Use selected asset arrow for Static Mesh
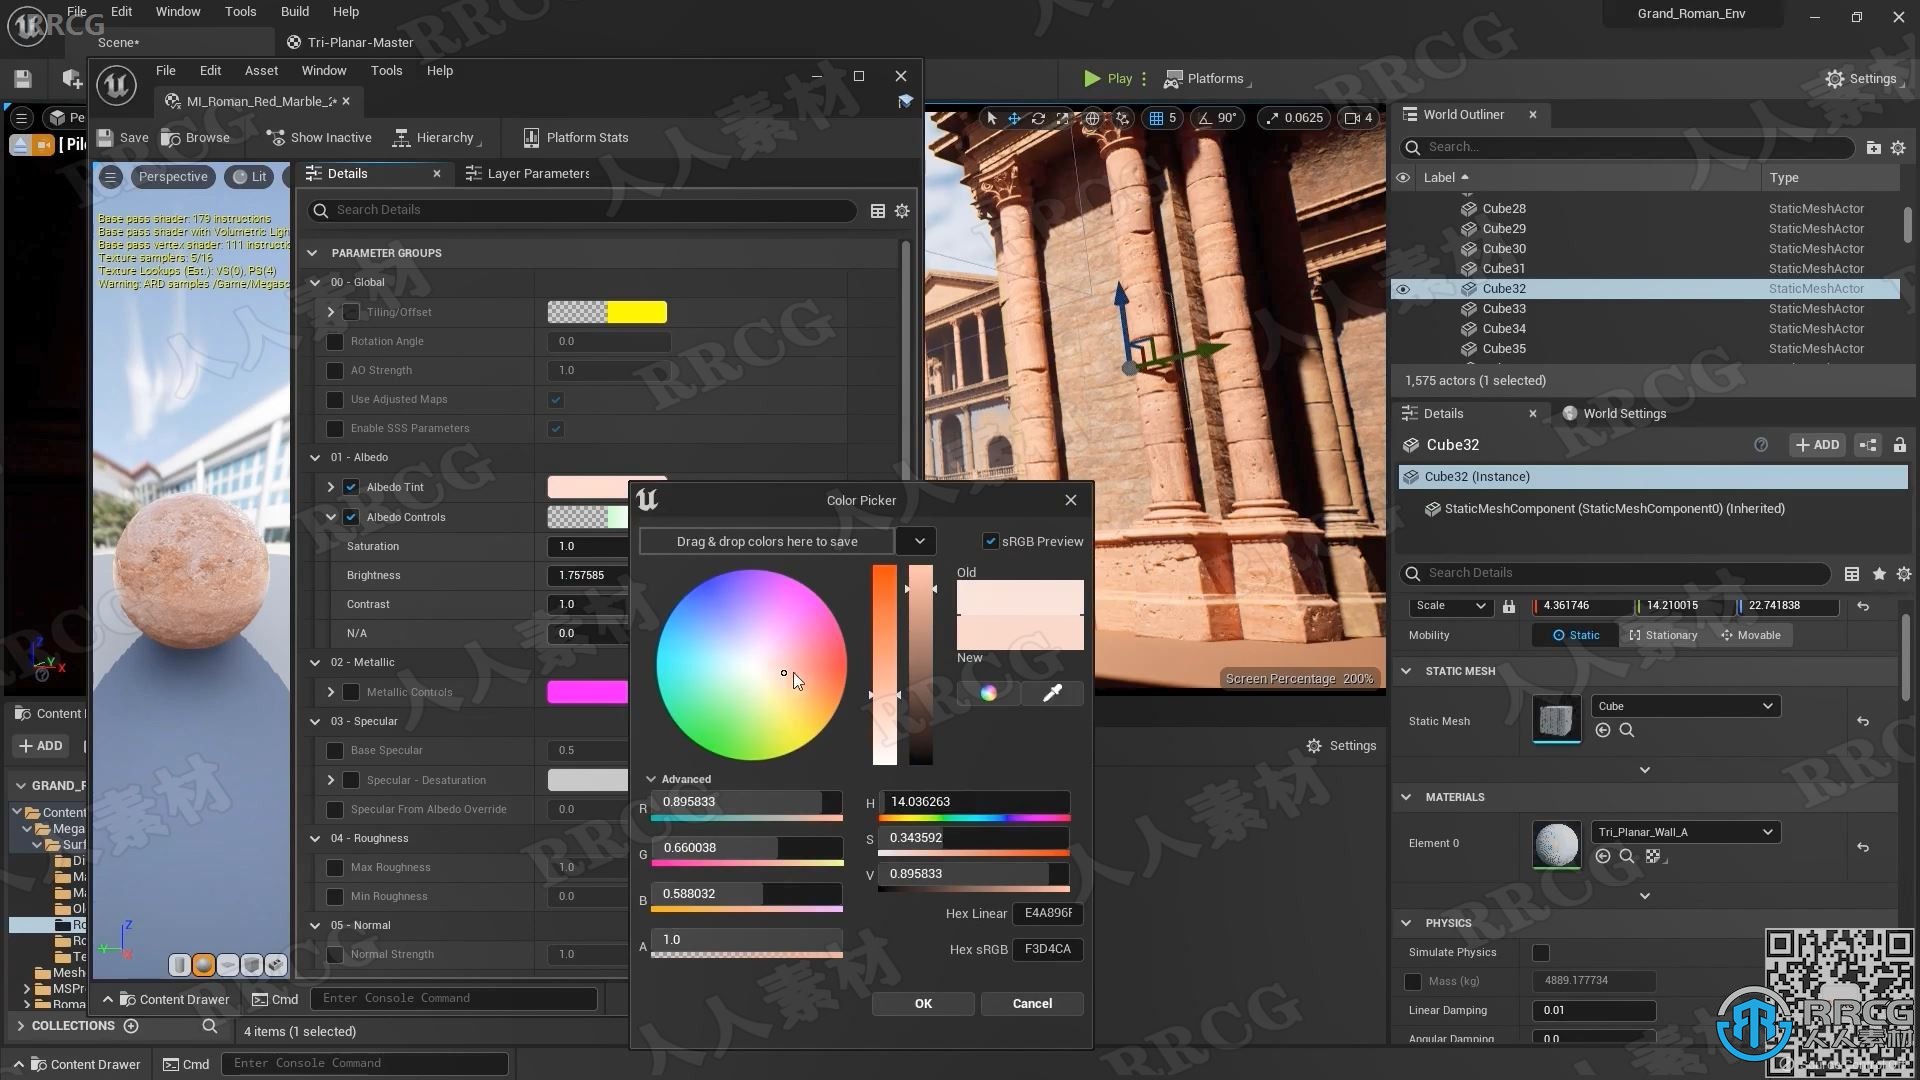Image resolution: width=1920 pixels, height=1080 pixels. (x=1603, y=731)
